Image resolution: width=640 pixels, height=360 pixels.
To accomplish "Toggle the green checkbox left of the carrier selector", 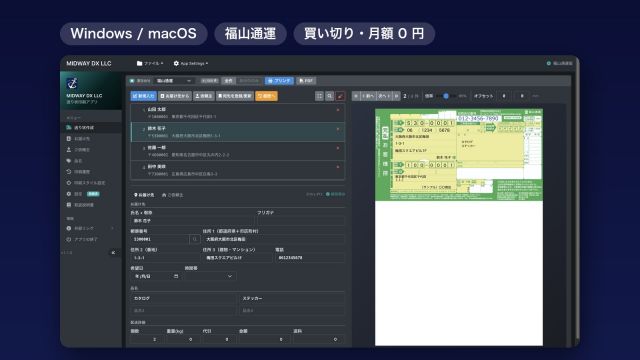I will point(132,81).
